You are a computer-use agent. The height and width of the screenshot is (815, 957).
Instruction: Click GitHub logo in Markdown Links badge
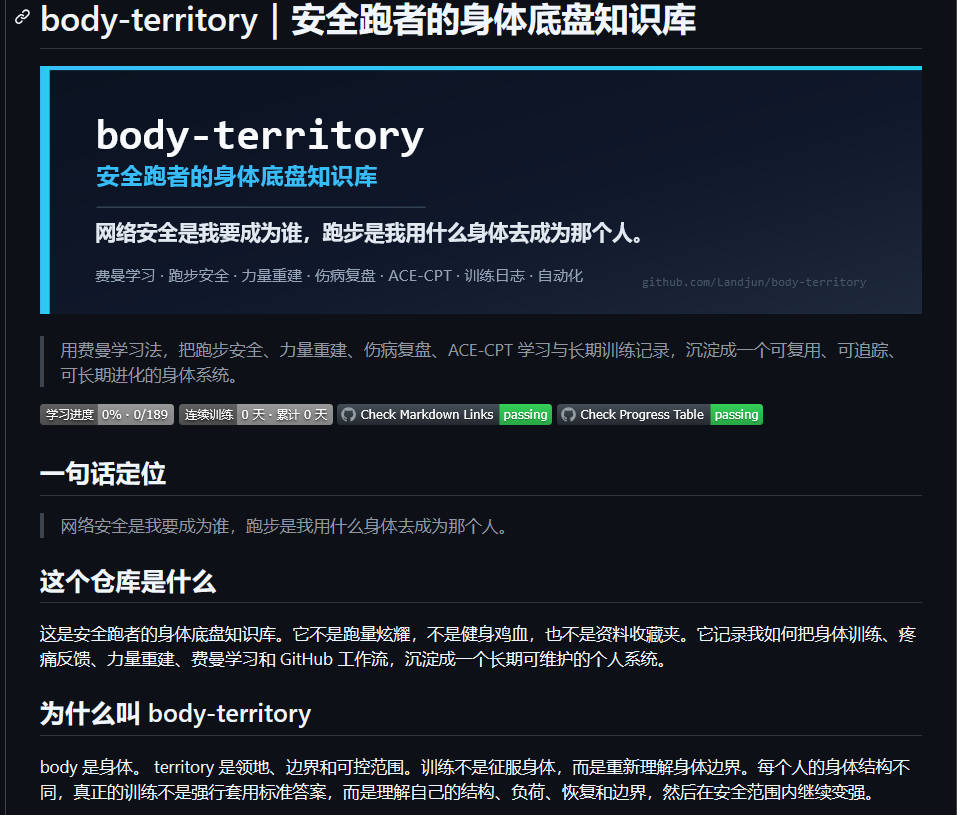point(348,415)
